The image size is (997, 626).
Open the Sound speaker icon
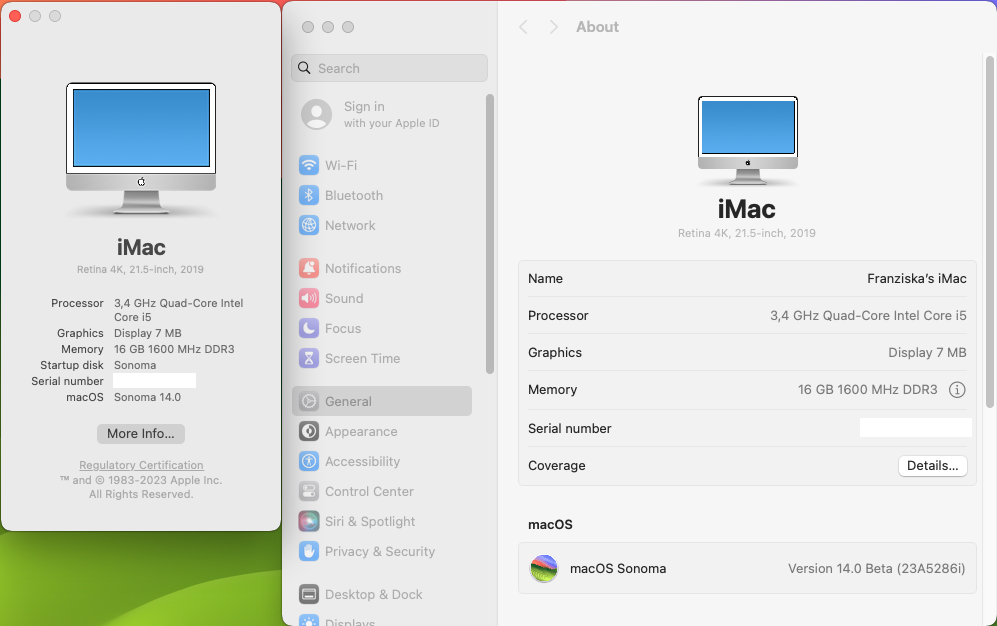click(309, 298)
